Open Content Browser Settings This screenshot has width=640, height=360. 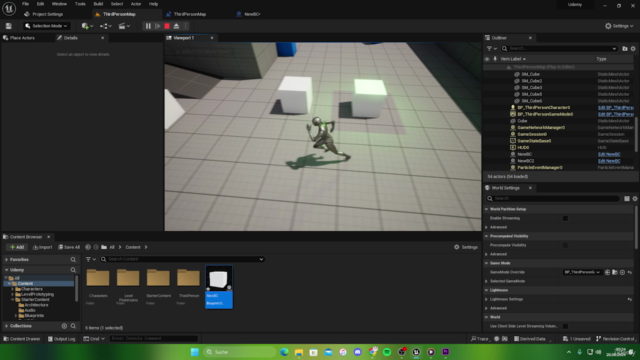tap(466, 247)
